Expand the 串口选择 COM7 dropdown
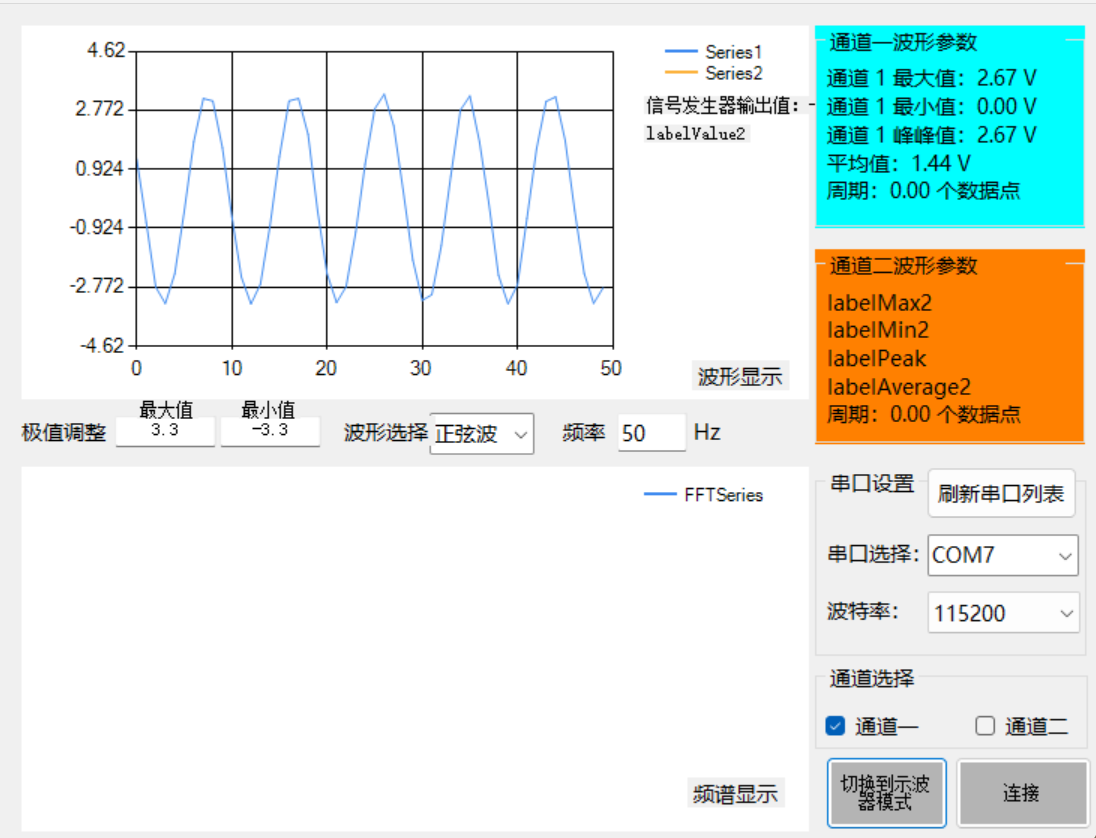The height and width of the screenshot is (838, 1096). 1003,555
